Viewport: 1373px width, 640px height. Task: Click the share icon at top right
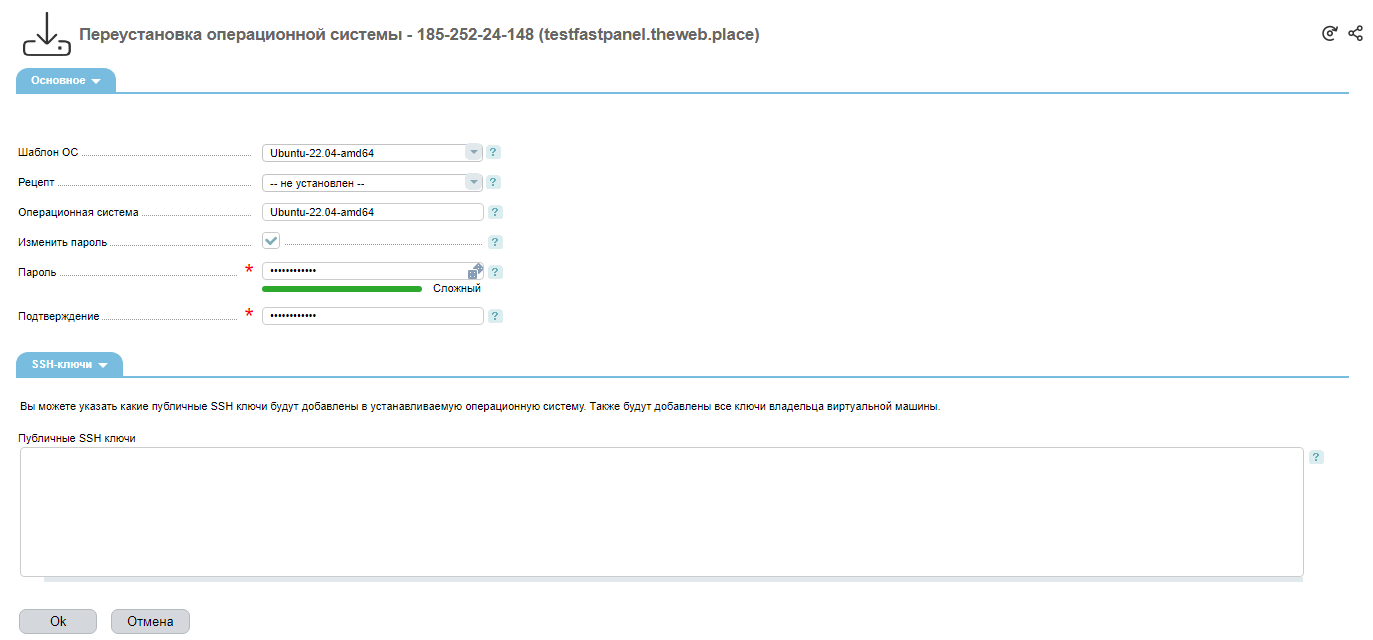coord(1356,34)
